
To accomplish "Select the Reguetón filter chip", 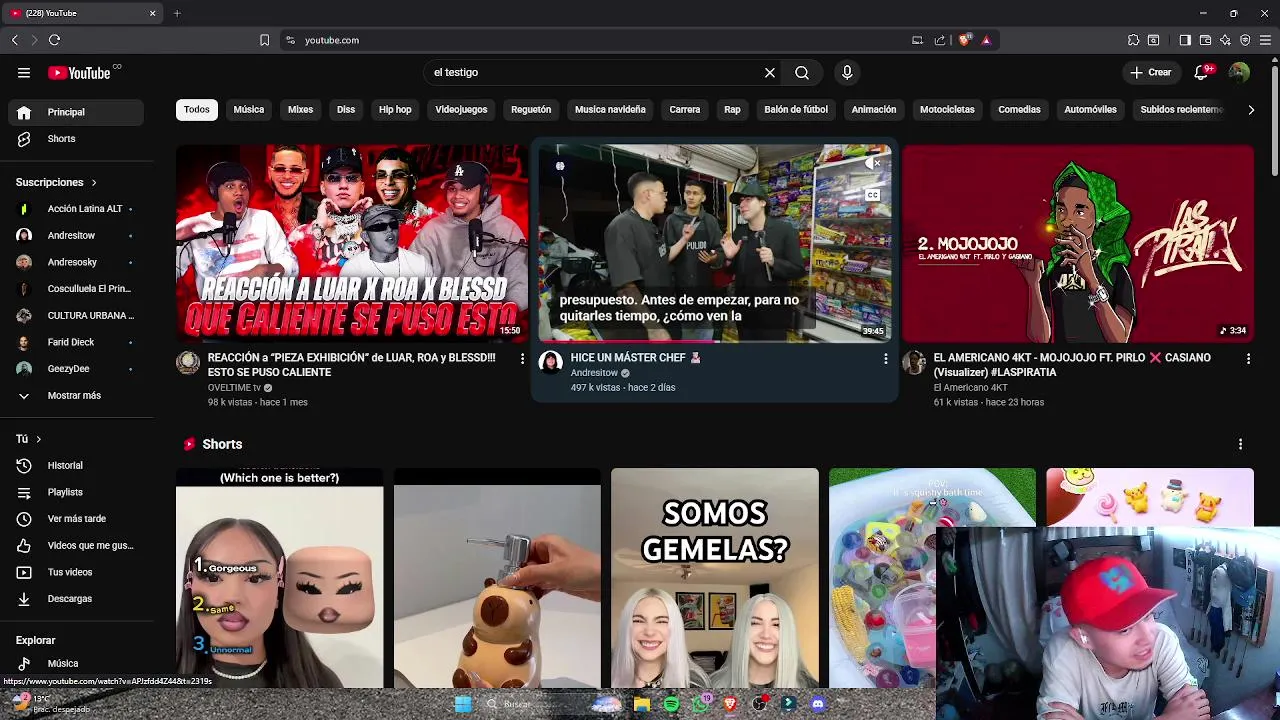I will point(531,109).
